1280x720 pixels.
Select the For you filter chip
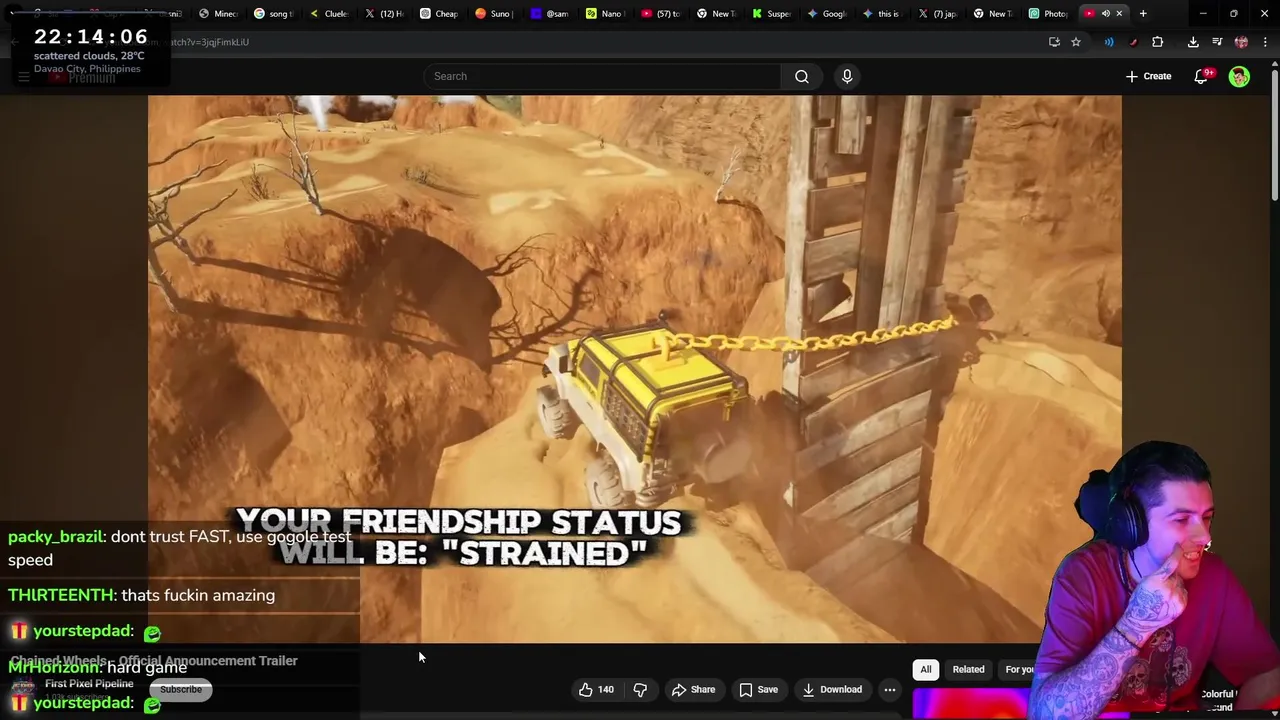pyautogui.click(x=1019, y=669)
